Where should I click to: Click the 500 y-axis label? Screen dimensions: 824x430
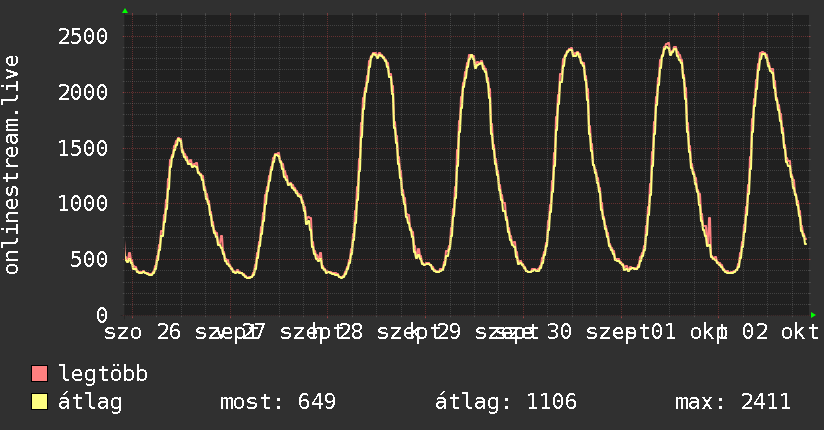[89, 259]
